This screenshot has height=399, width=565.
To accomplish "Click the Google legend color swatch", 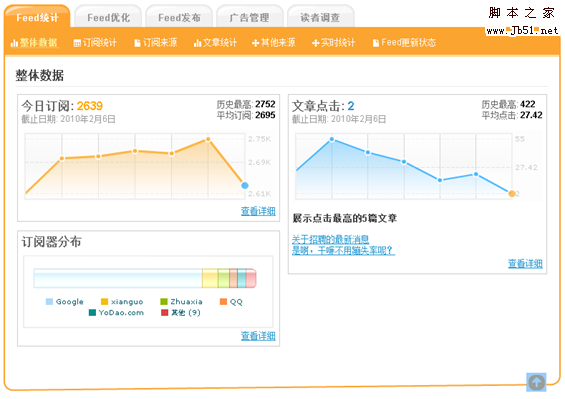I will click(x=49, y=302).
